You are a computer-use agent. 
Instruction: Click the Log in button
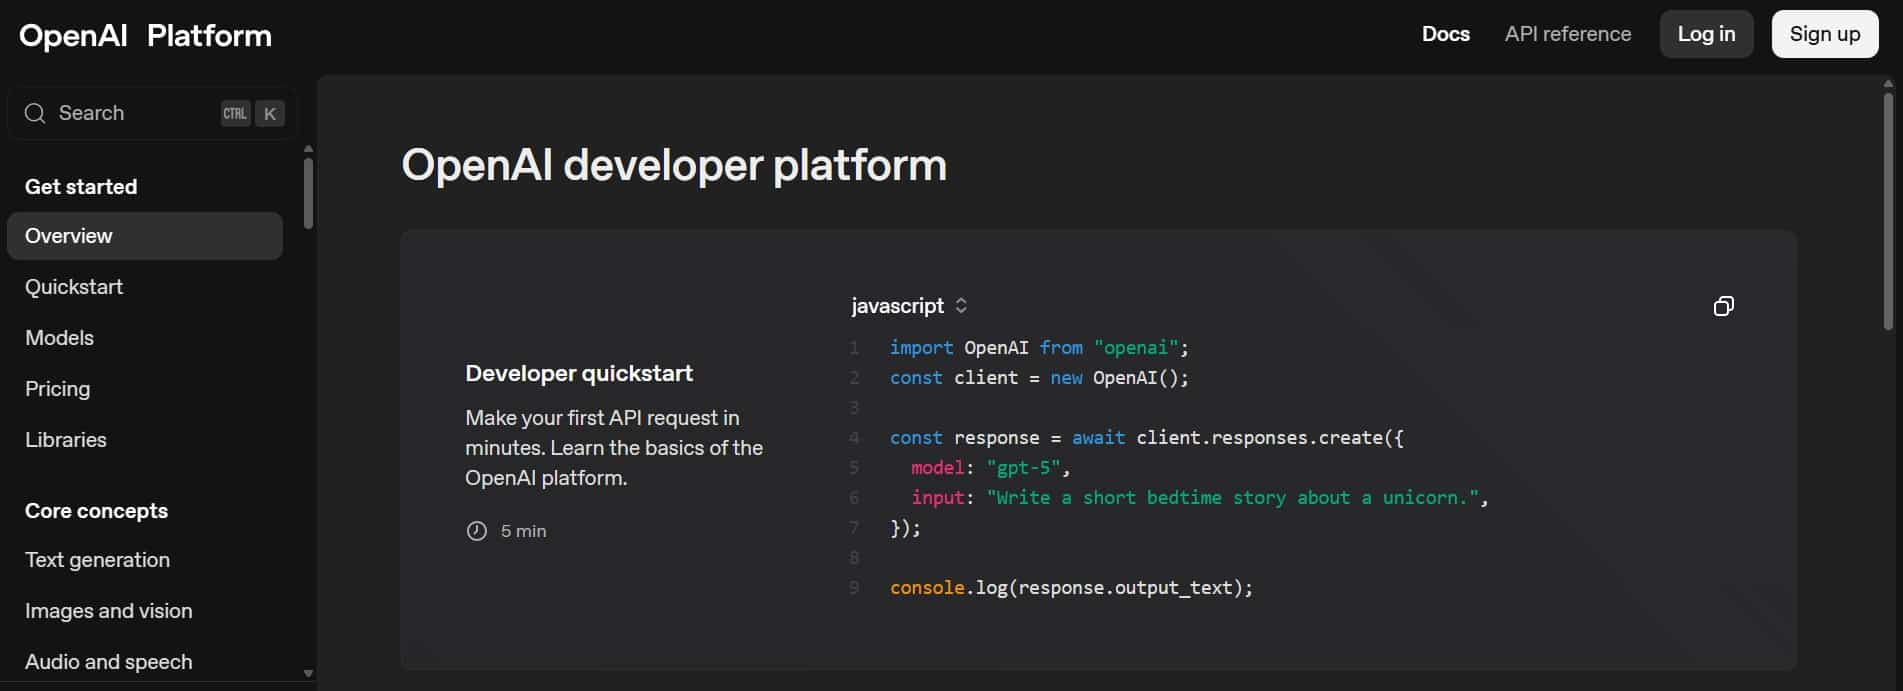pyautogui.click(x=1706, y=34)
